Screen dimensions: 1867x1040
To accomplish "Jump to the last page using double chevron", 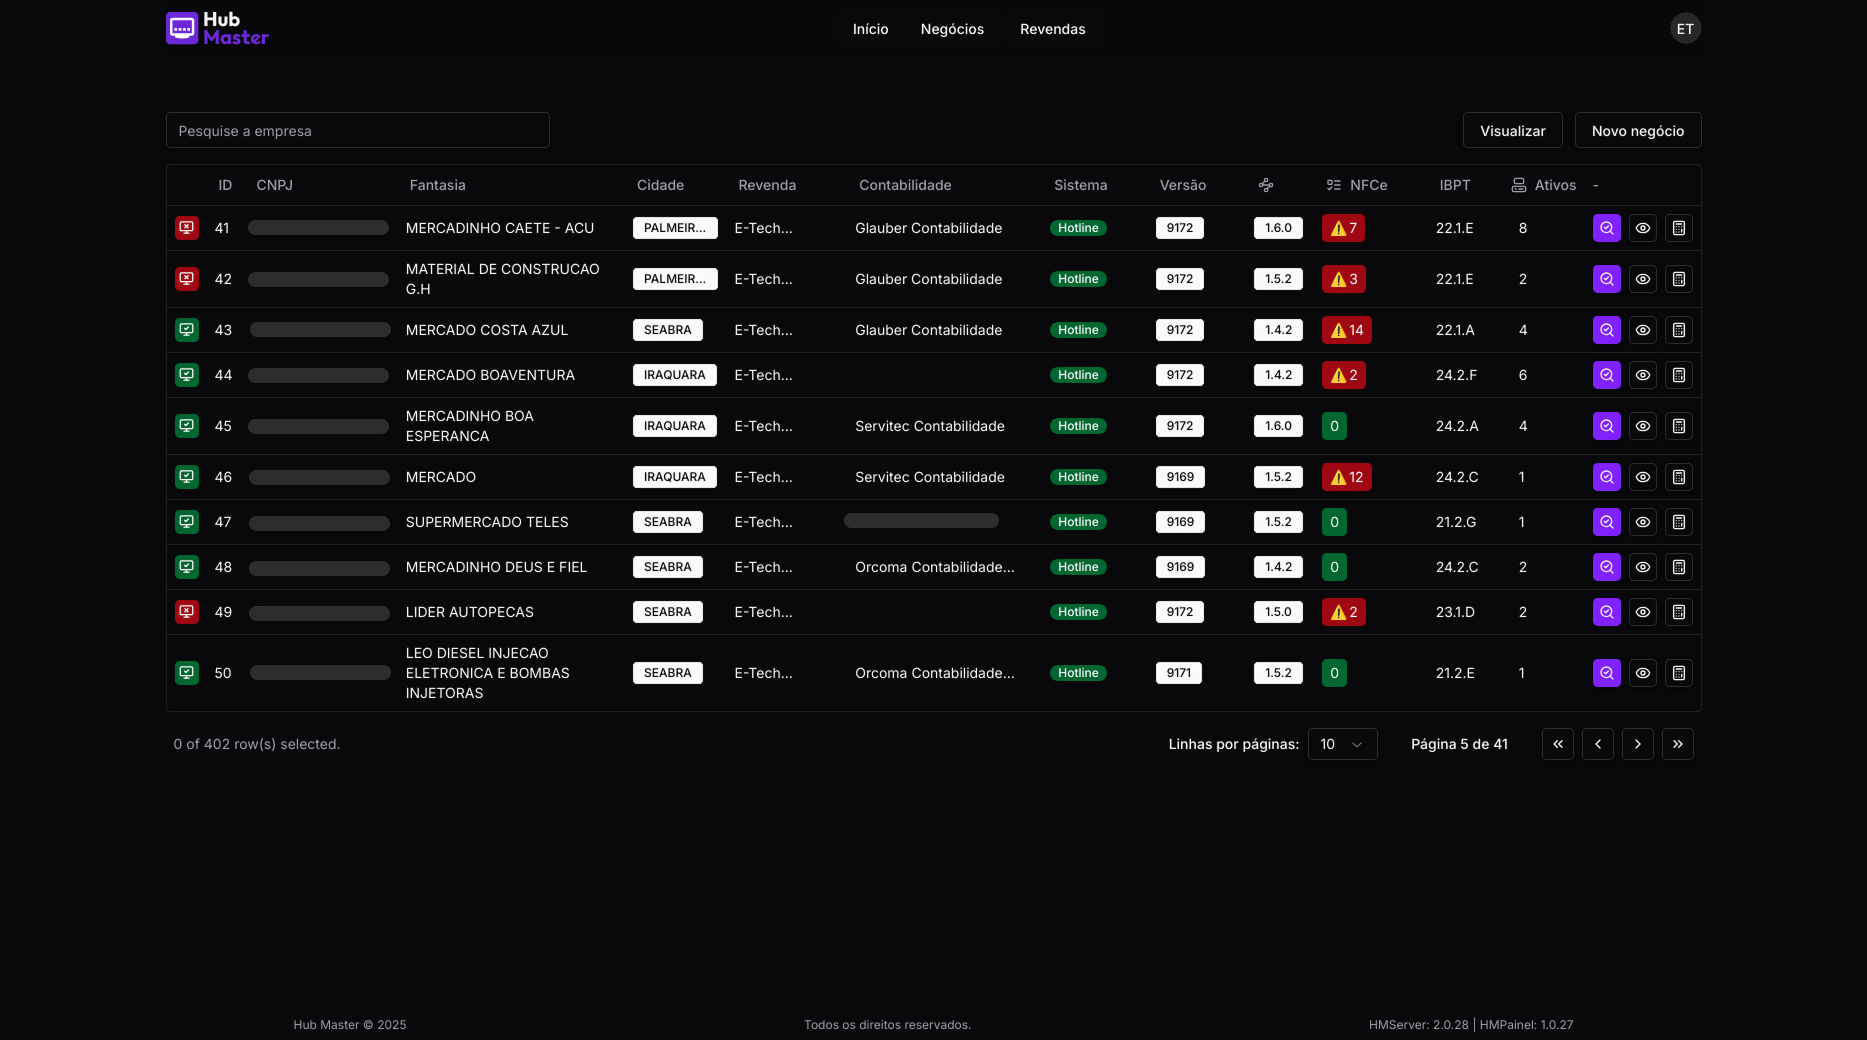I will click(x=1678, y=744).
